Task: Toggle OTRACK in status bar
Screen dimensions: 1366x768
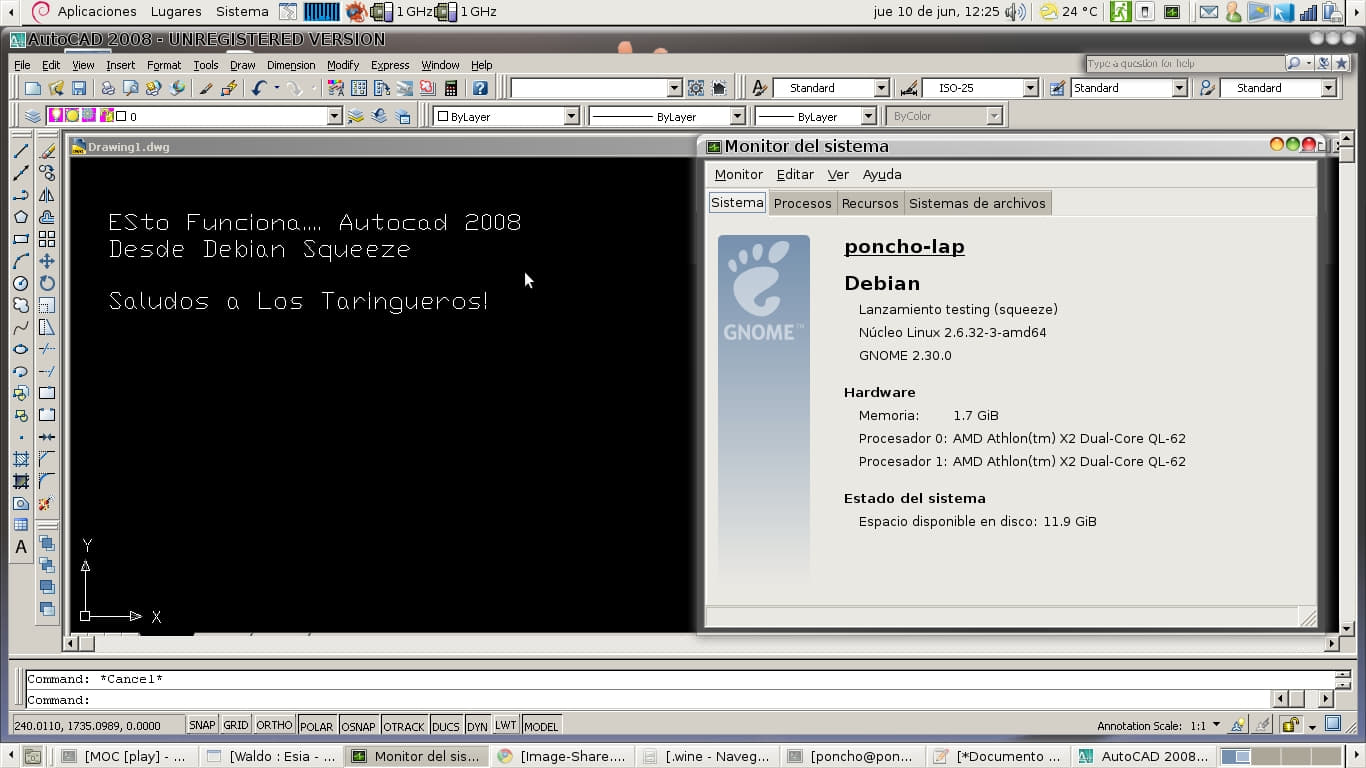Action: [404, 726]
